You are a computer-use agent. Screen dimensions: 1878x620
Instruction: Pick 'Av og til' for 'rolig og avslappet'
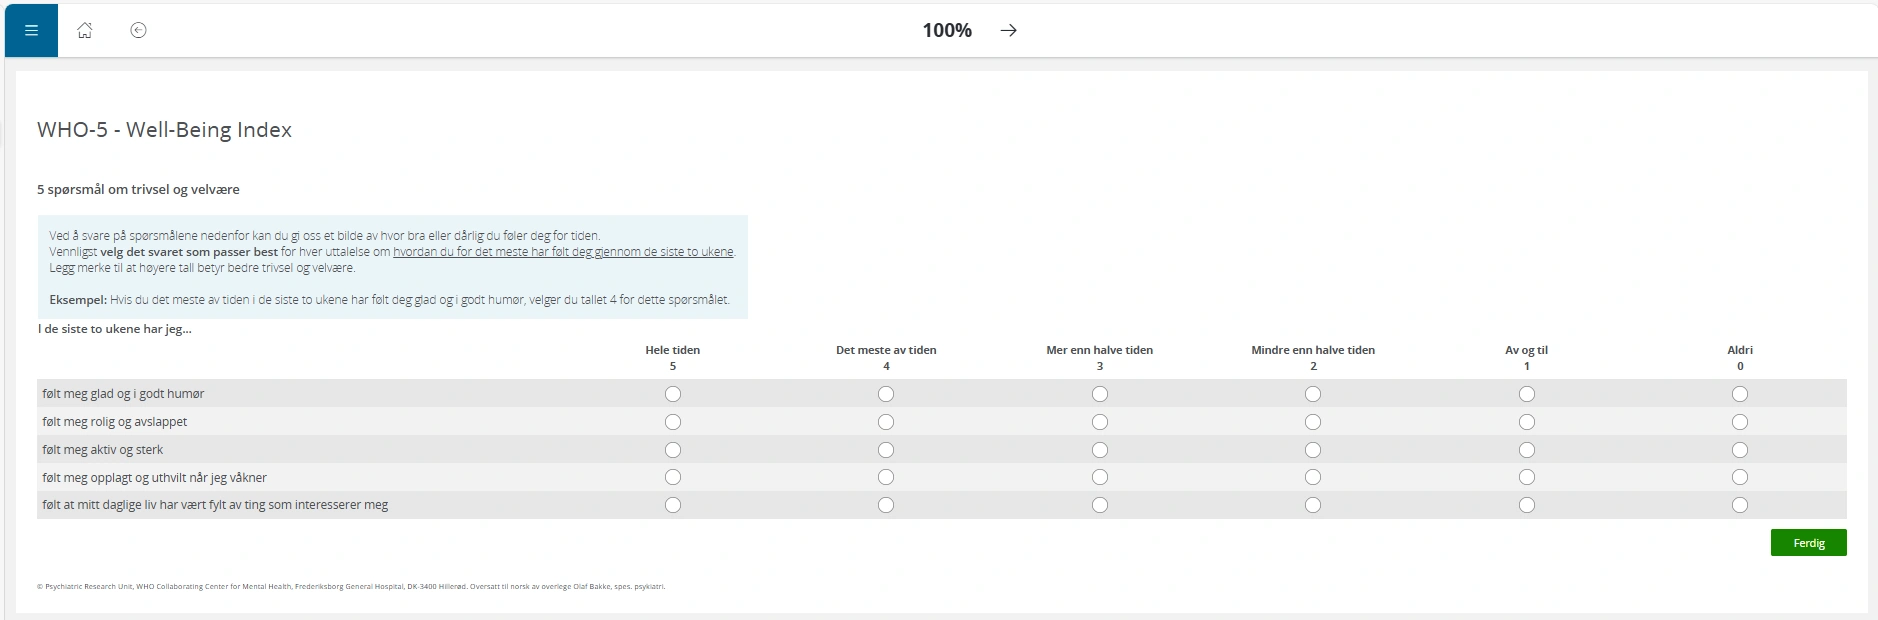tap(1527, 422)
